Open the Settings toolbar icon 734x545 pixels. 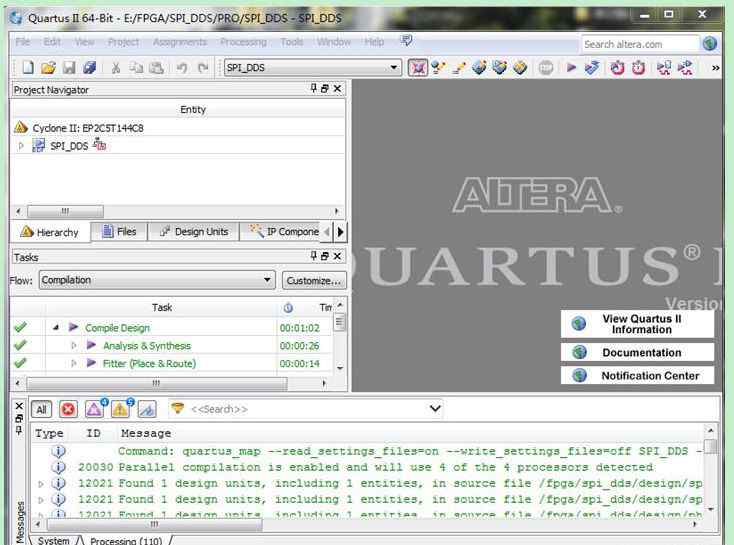[x=438, y=68]
